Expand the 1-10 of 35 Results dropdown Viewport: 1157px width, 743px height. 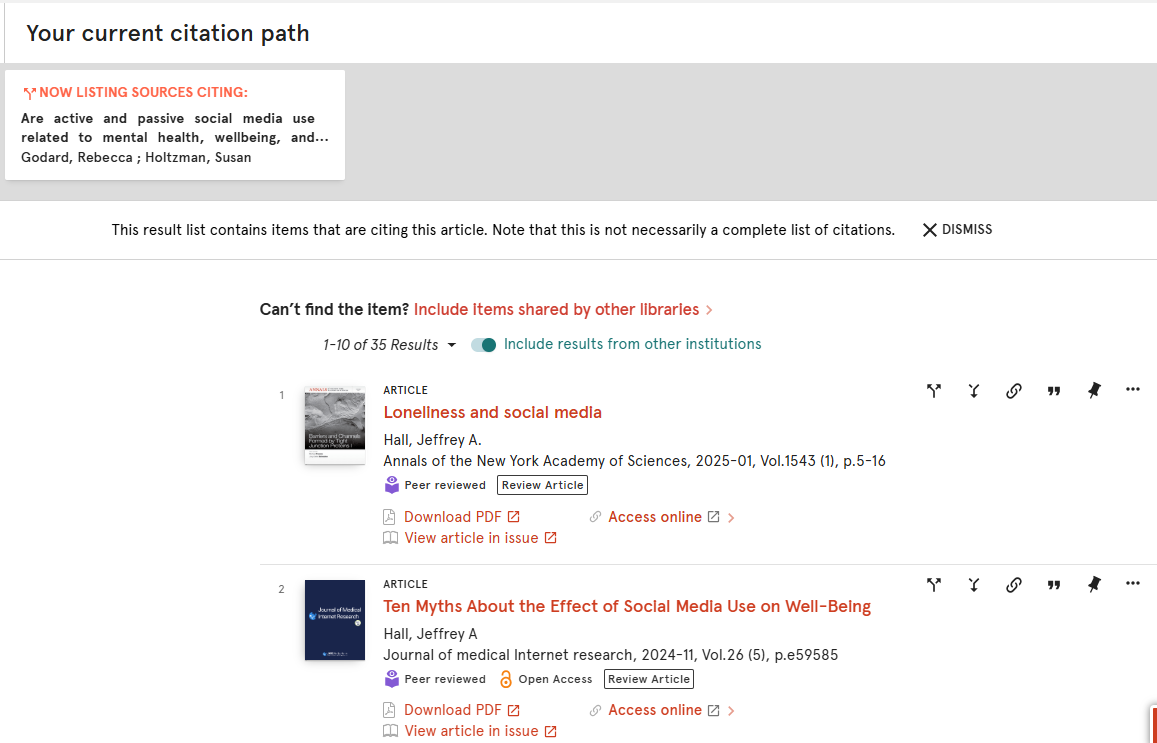click(x=390, y=345)
